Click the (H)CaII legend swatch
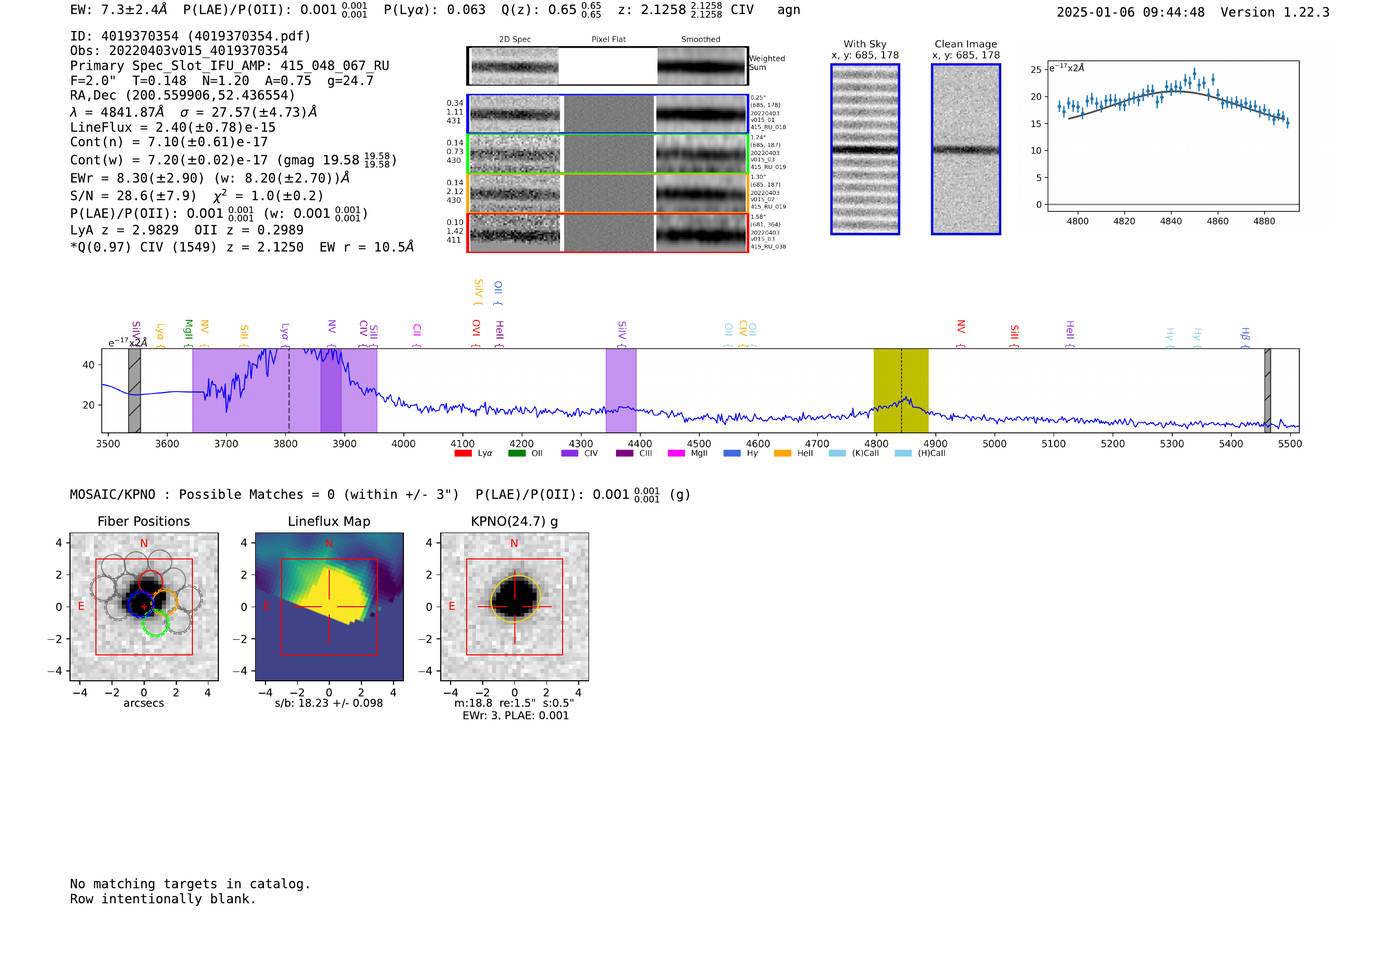1400x953 pixels. [903, 453]
